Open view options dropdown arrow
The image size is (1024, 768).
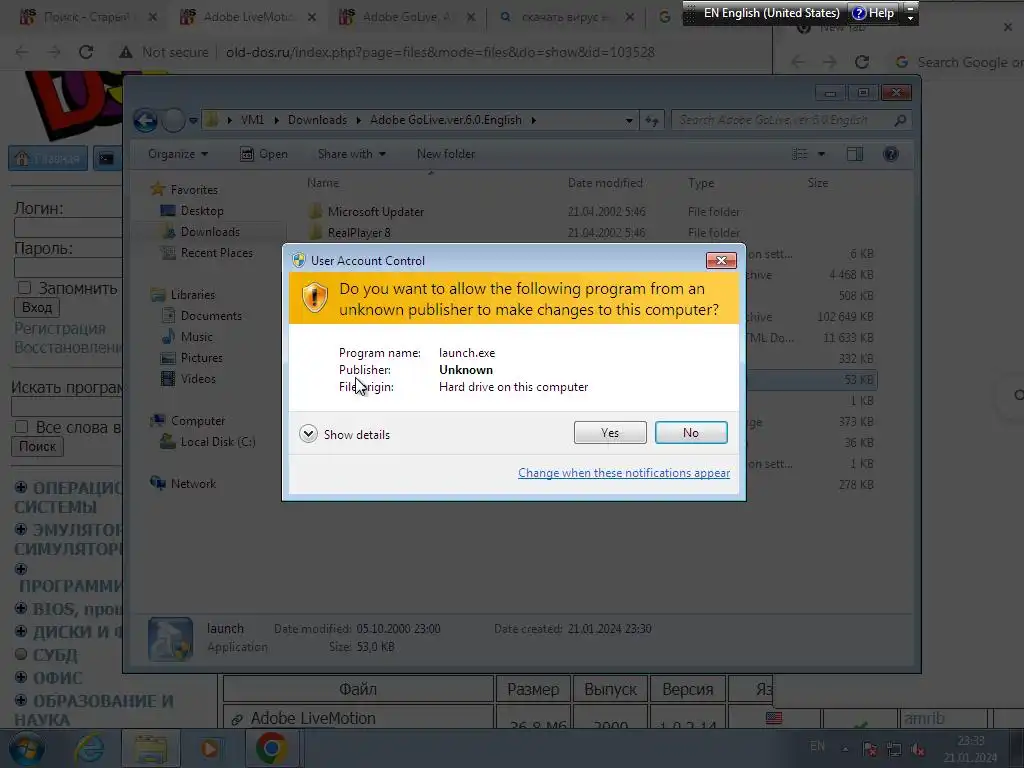pos(822,154)
